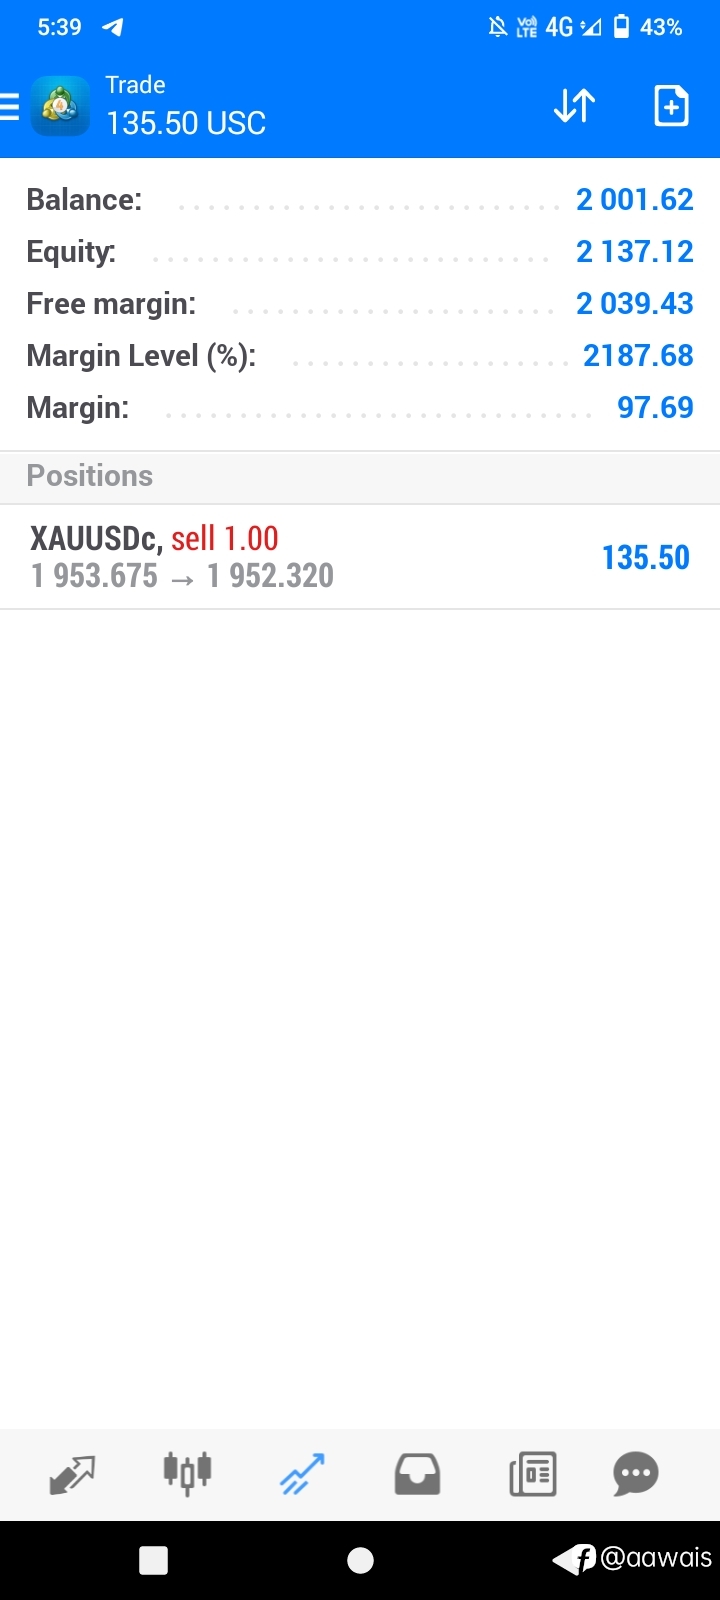Select the XAUUSDc sell 1.00 position
Screen dimensions: 720x1600
pos(360,557)
